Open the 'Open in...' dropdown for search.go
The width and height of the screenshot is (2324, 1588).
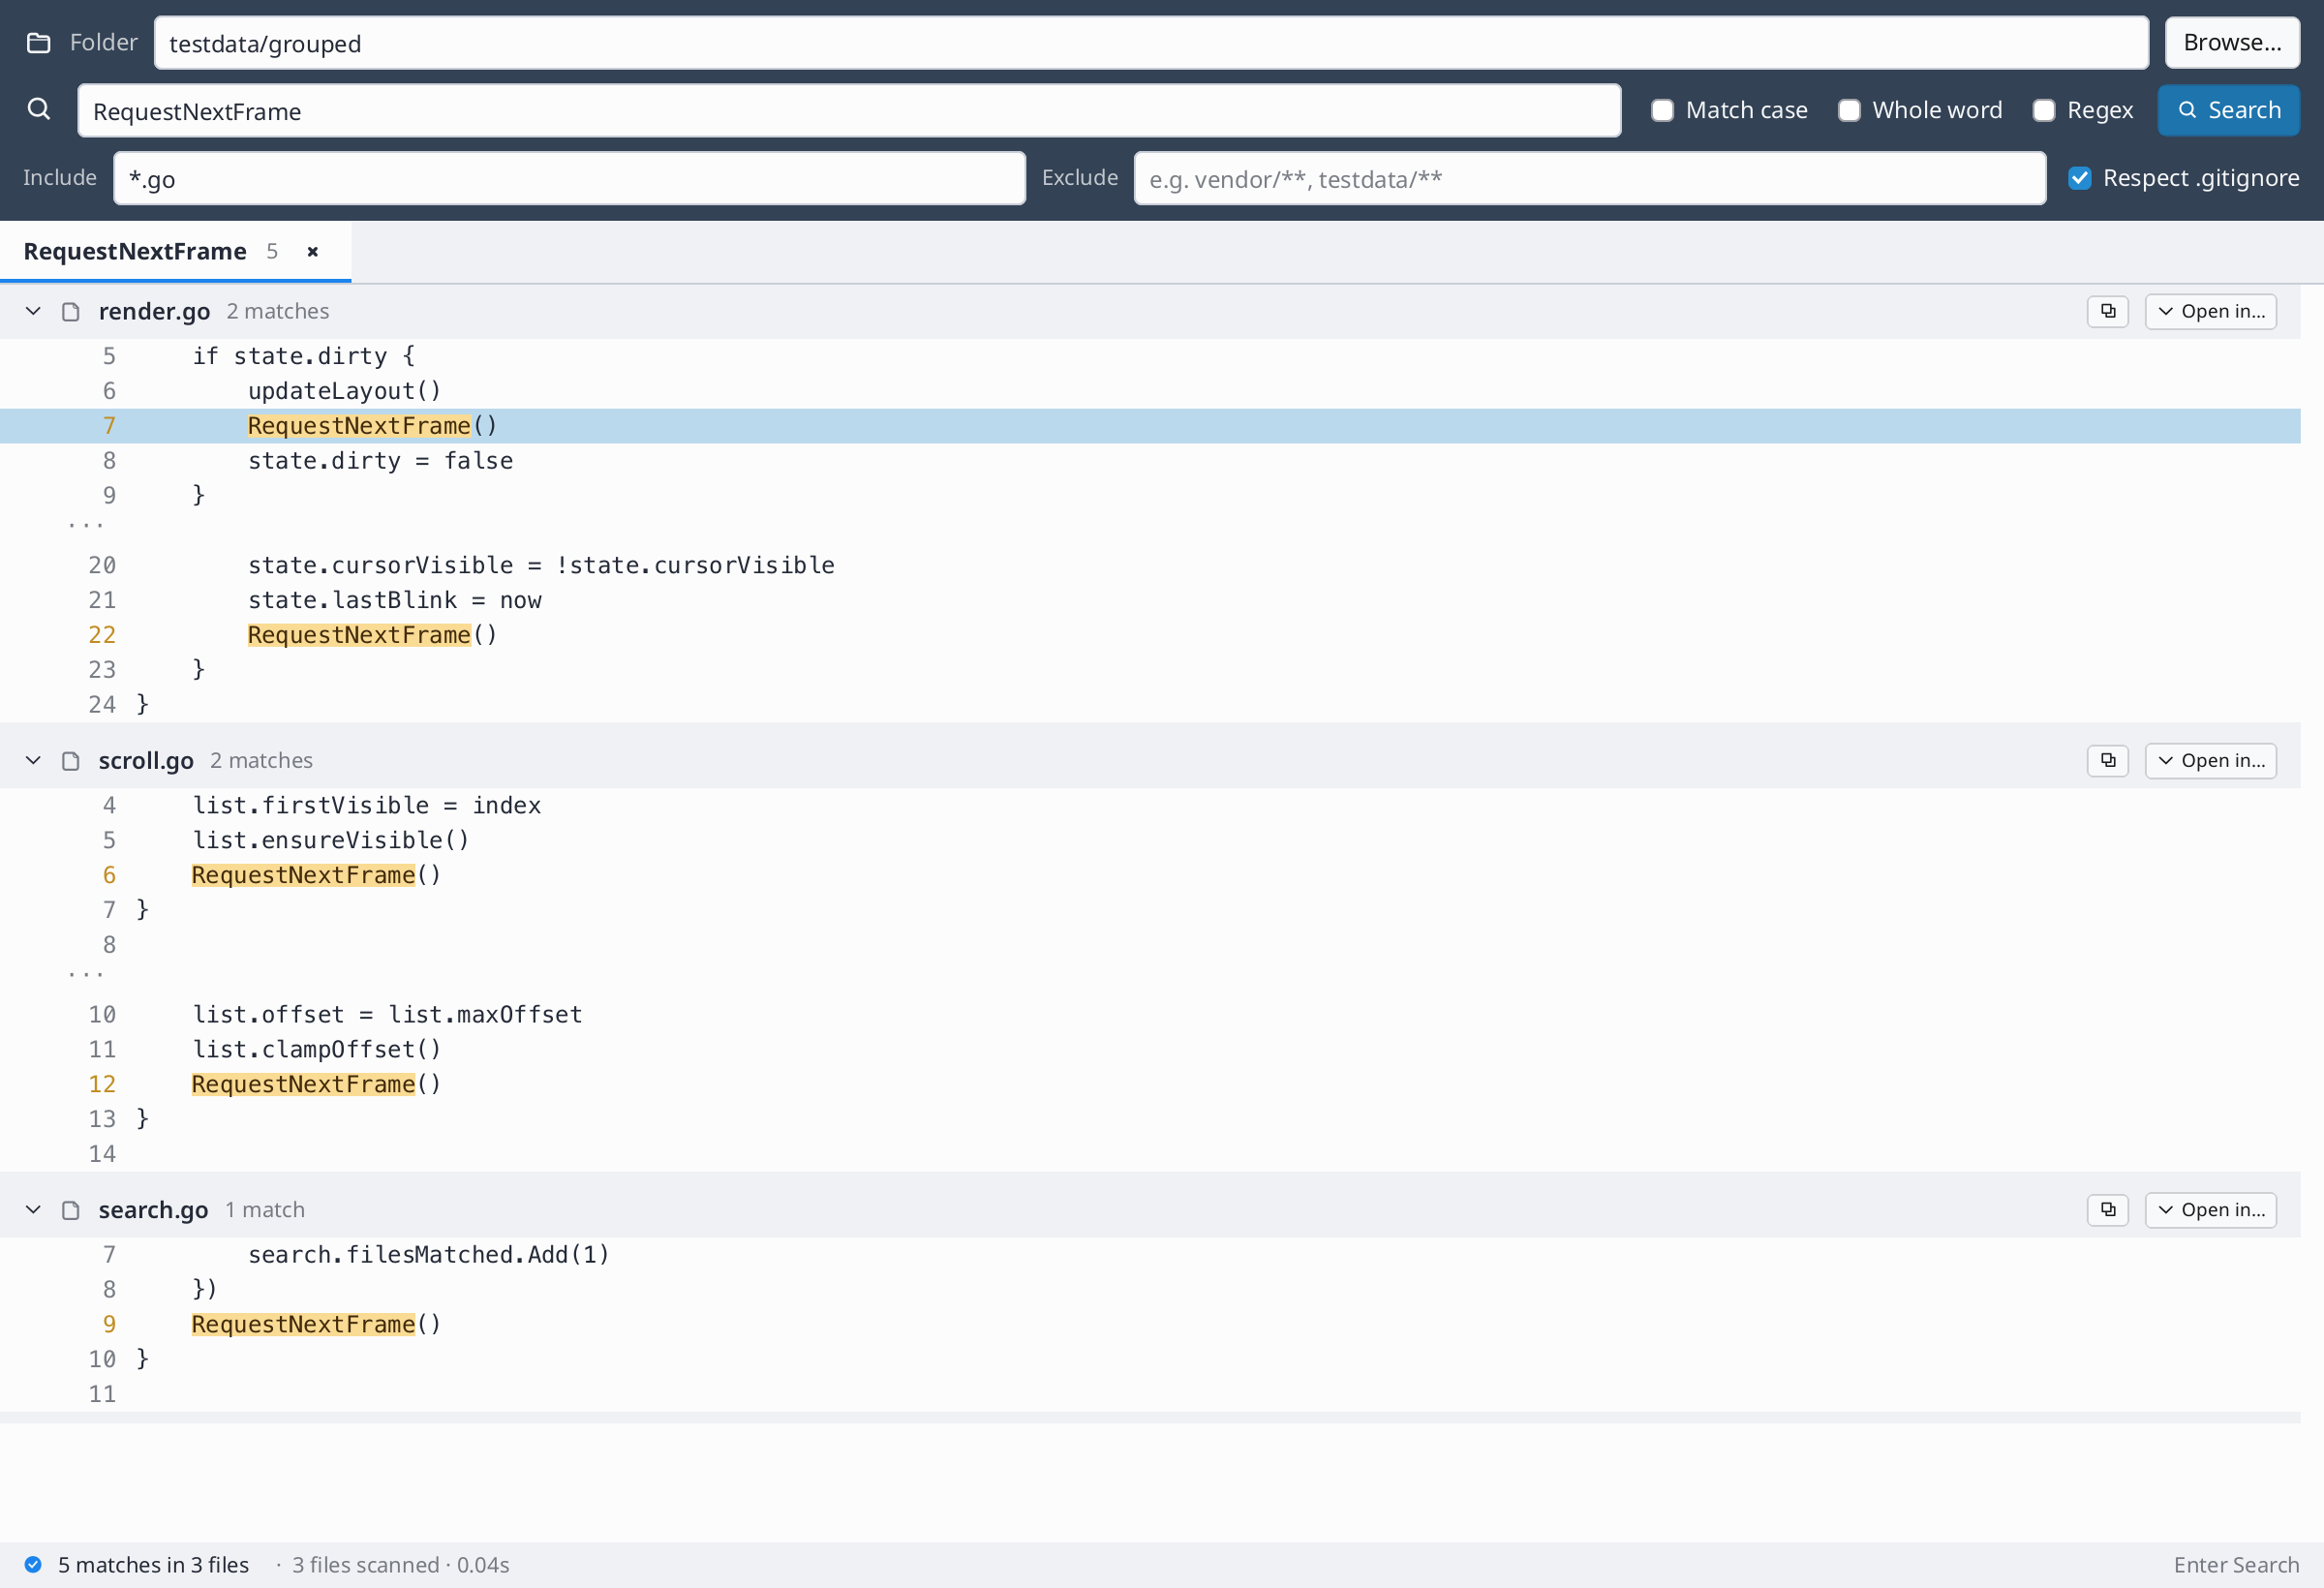pos(2210,1209)
